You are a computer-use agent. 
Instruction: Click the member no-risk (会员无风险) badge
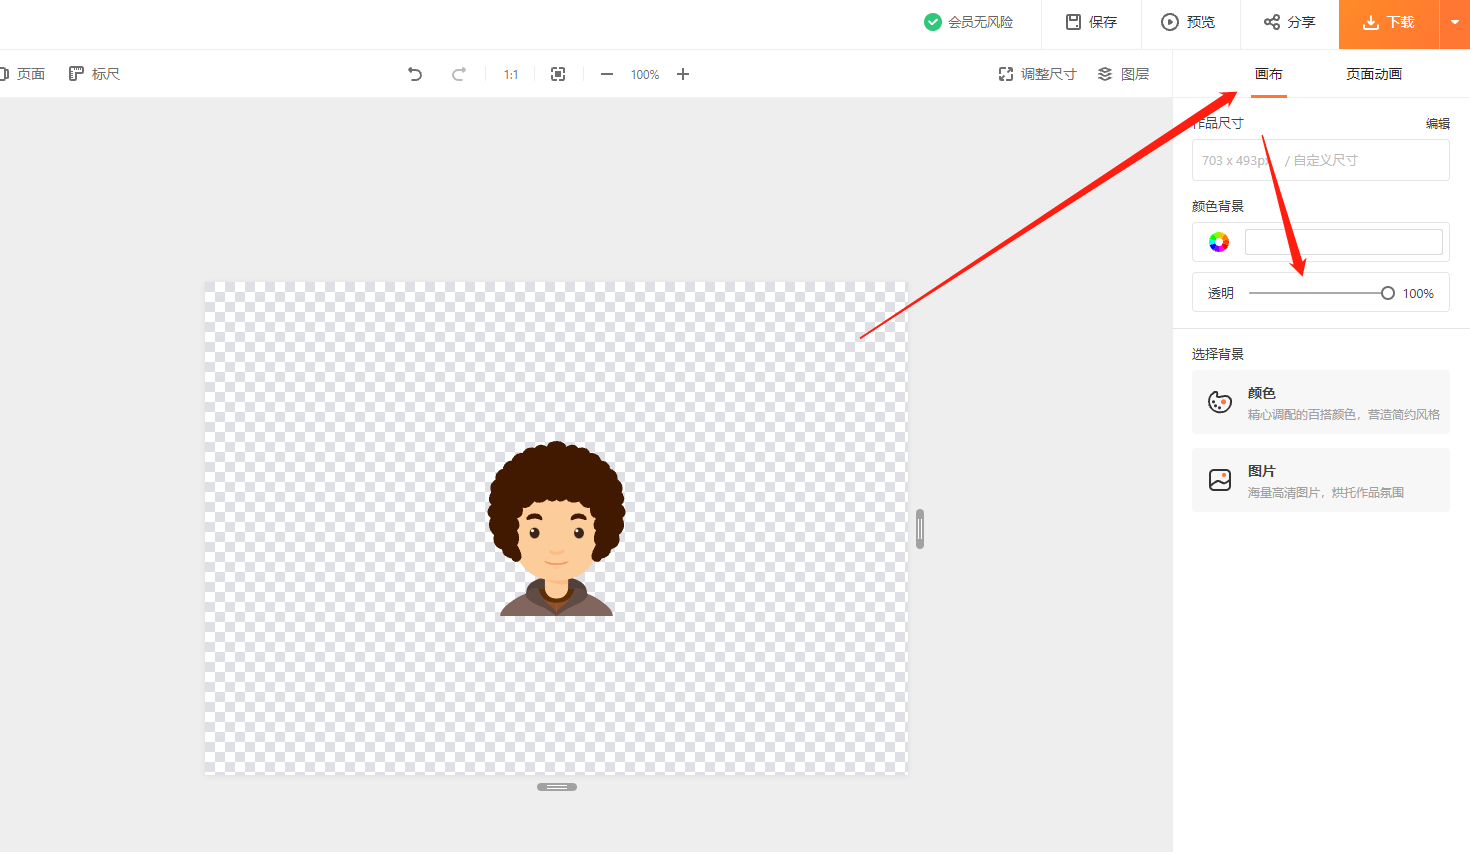(x=968, y=22)
